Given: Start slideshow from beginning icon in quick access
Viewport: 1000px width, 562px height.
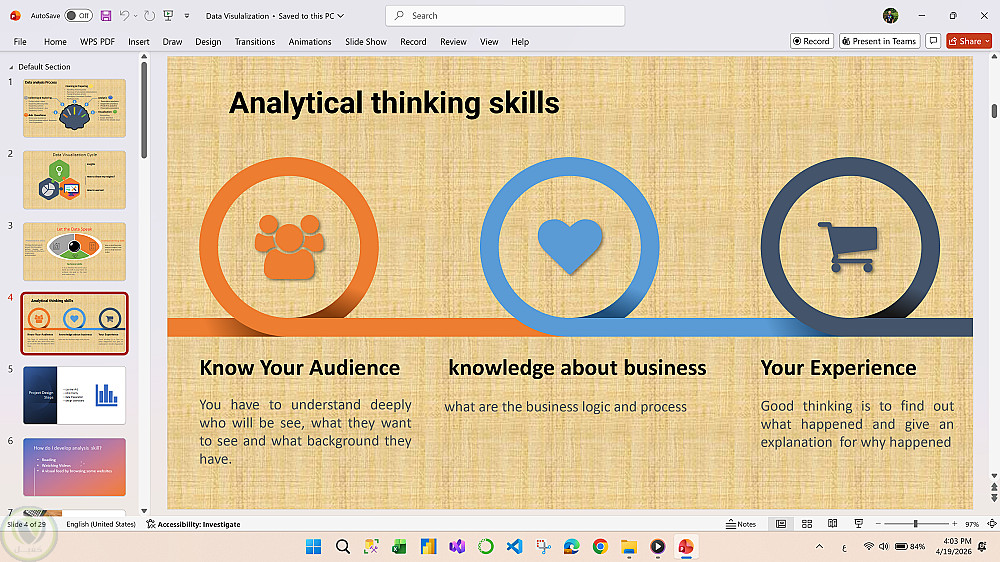Looking at the screenshot, I should pos(168,15).
